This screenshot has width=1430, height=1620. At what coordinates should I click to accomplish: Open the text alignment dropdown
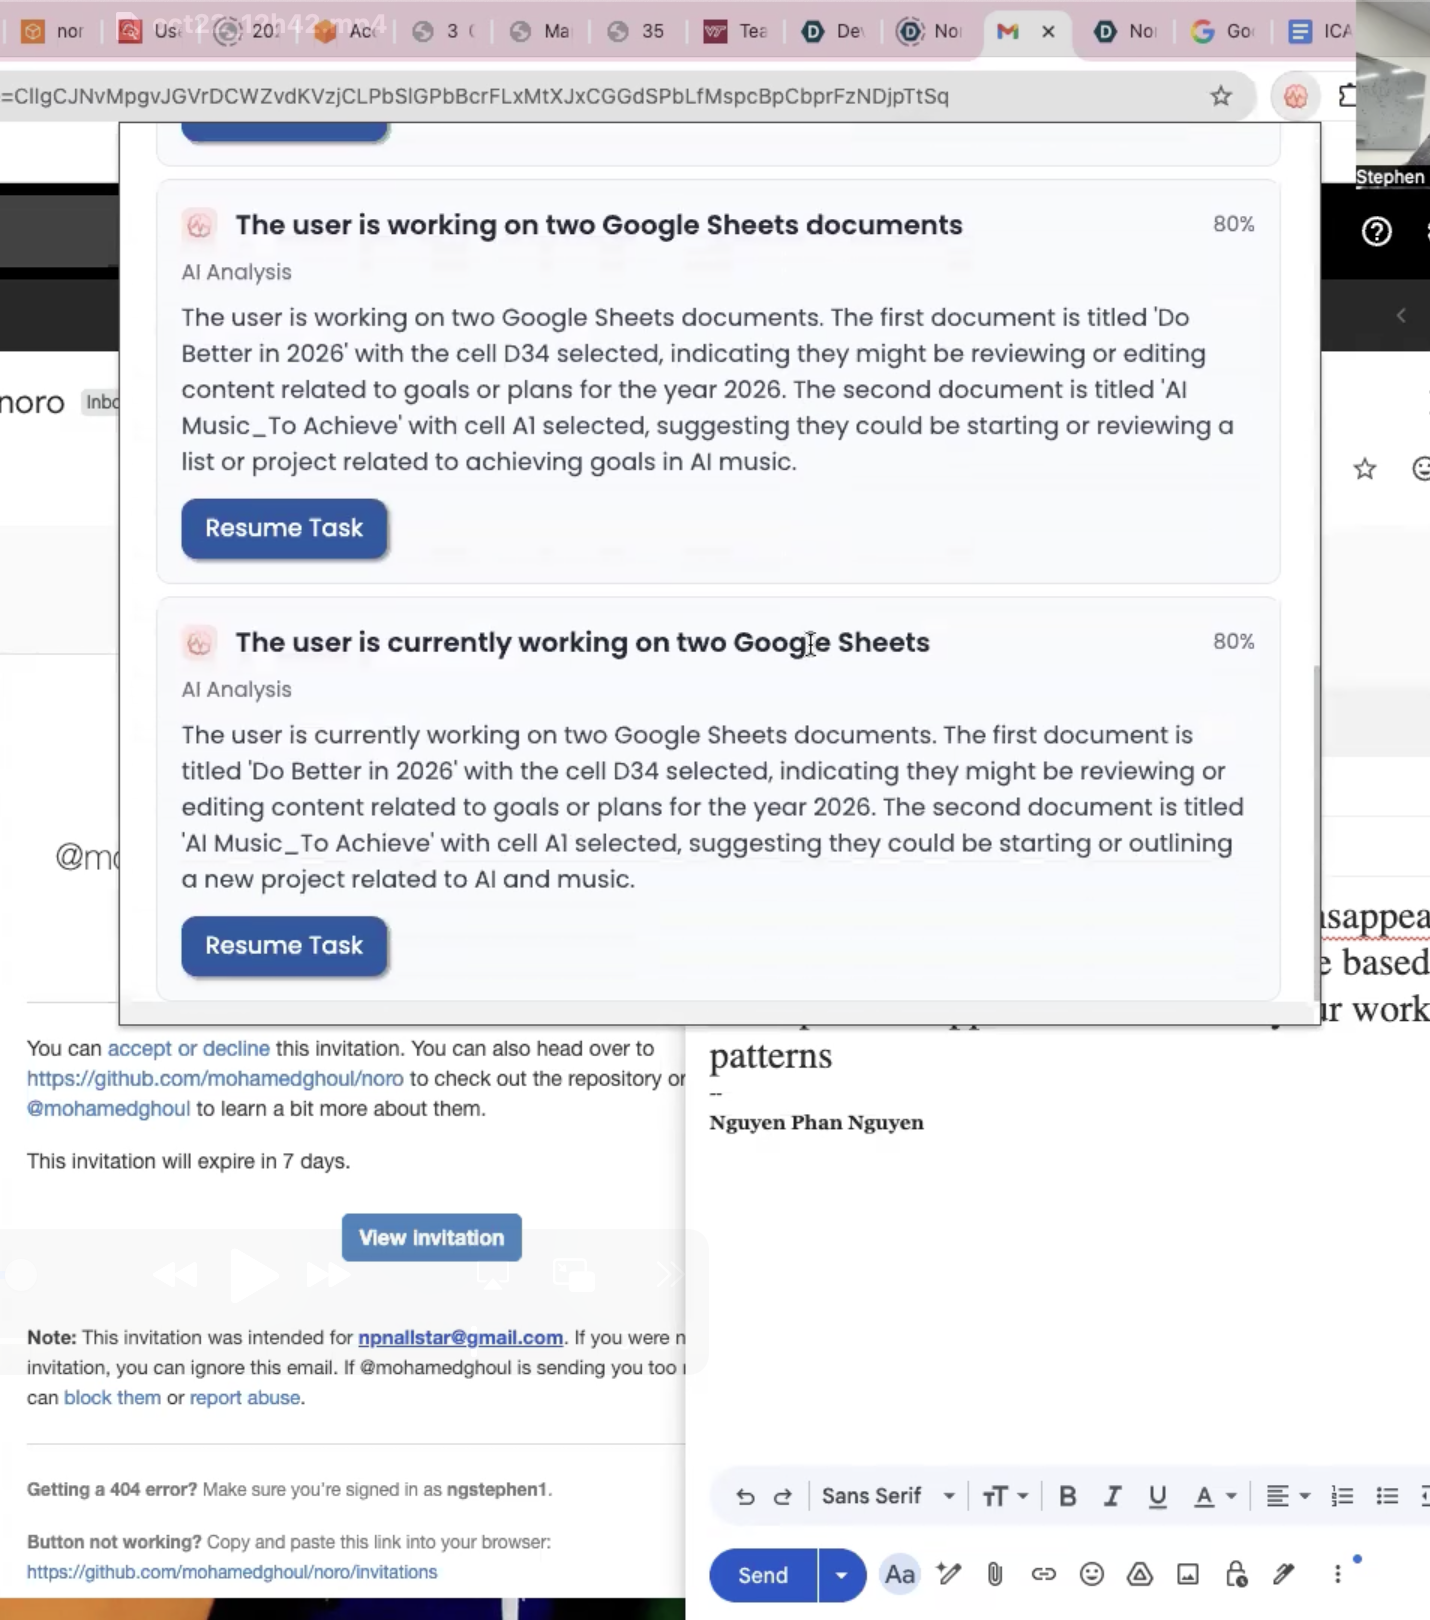(x=1288, y=1496)
